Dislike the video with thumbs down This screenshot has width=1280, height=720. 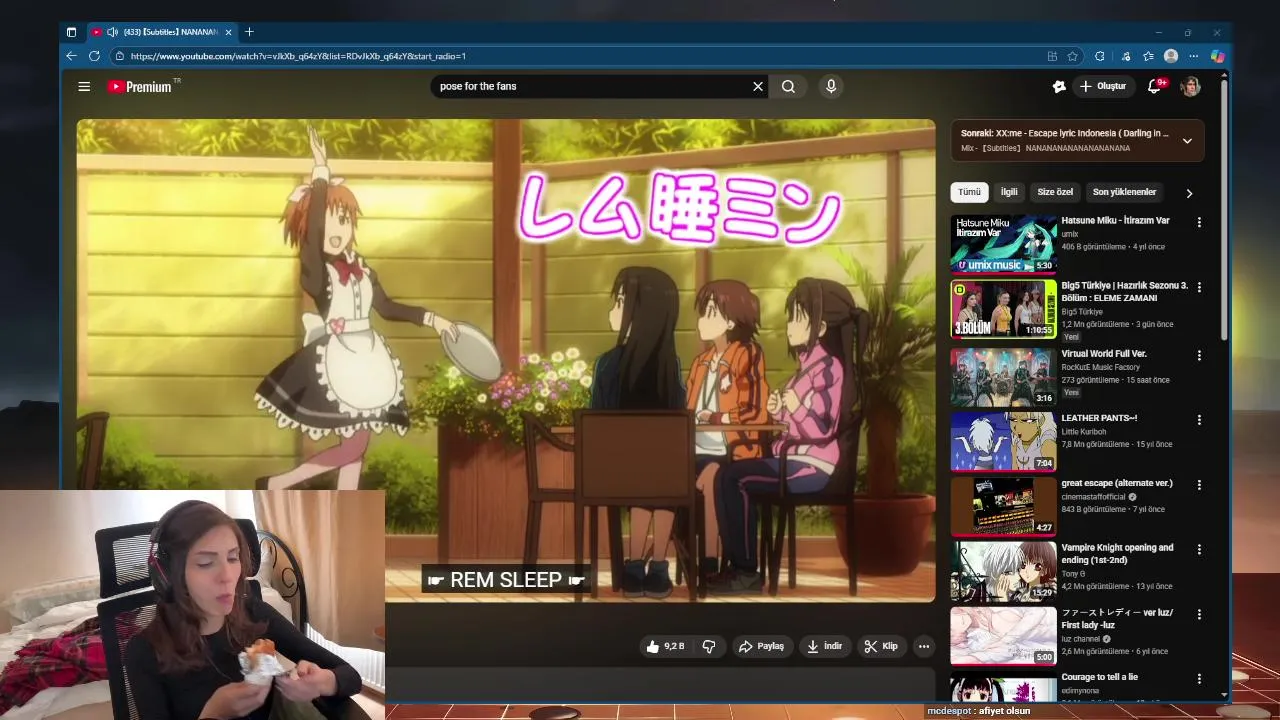click(x=709, y=646)
